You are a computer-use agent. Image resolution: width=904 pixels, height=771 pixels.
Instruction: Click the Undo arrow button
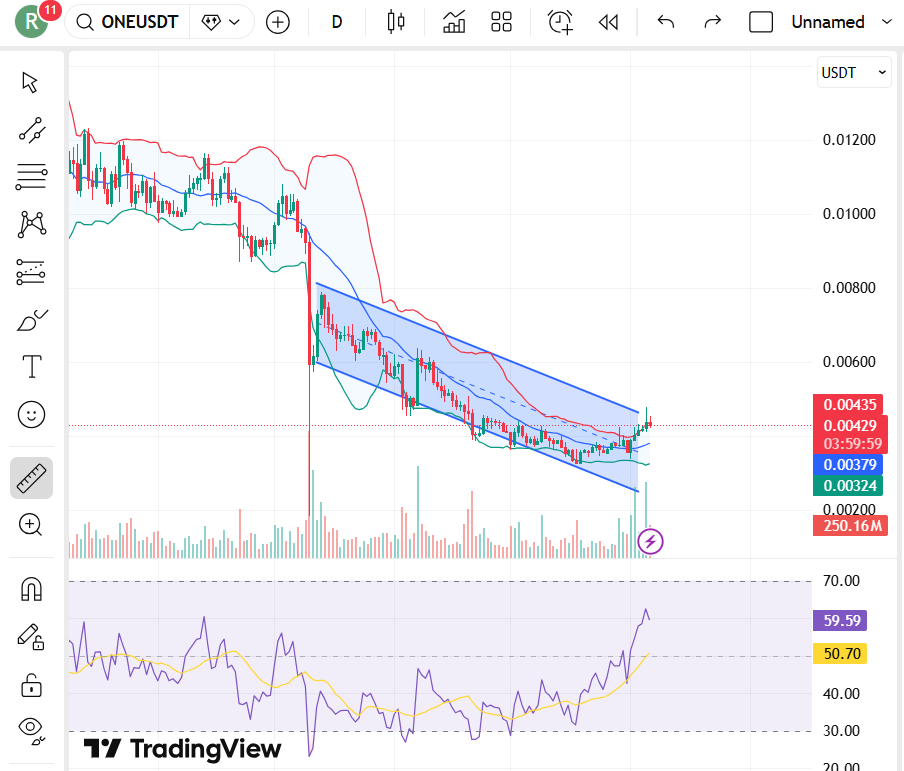[665, 21]
